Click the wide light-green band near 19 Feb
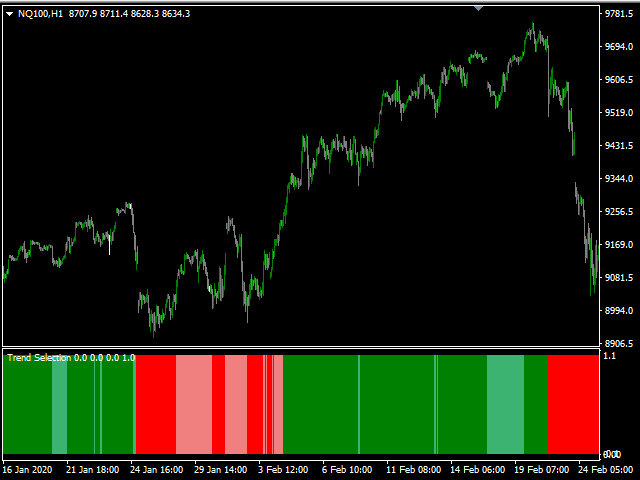 click(505, 405)
